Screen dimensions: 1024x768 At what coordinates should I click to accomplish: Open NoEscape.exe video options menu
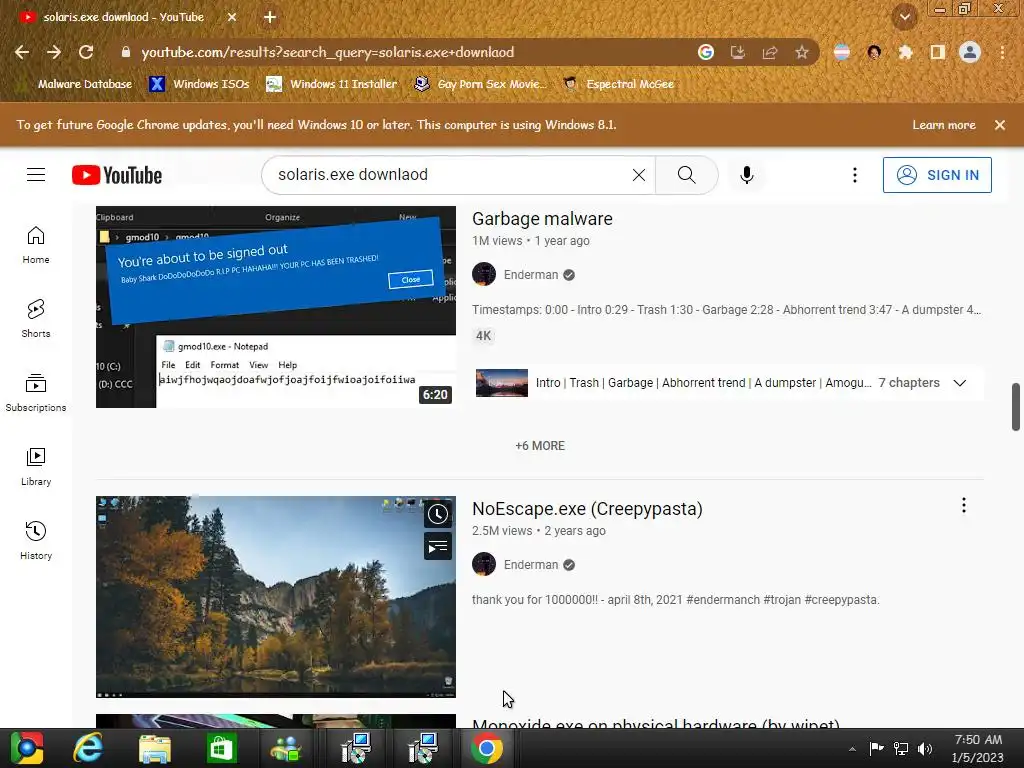tap(963, 505)
